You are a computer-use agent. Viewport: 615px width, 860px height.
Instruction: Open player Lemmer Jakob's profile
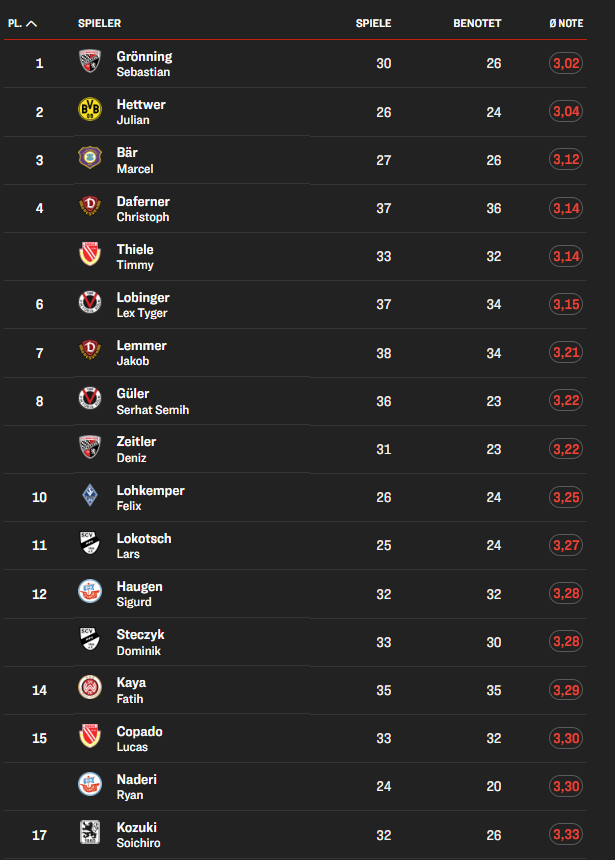point(140,352)
